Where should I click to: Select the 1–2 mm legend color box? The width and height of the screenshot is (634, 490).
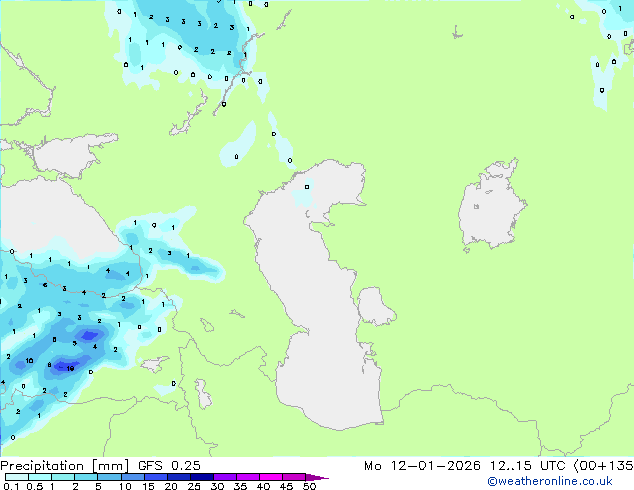(x=63, y=477)
